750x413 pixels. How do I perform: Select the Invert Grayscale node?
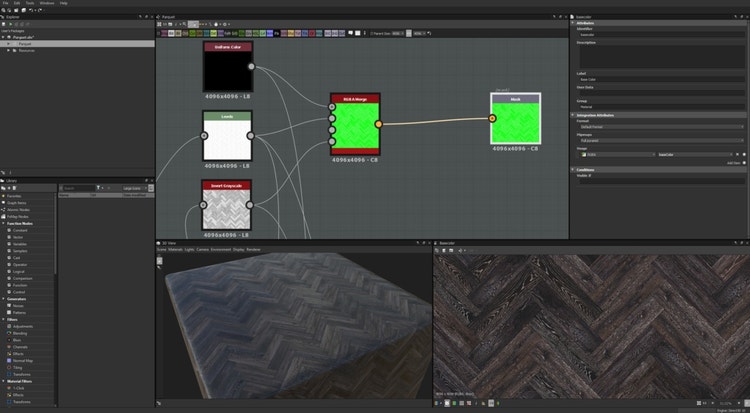[x=227, y=209]
